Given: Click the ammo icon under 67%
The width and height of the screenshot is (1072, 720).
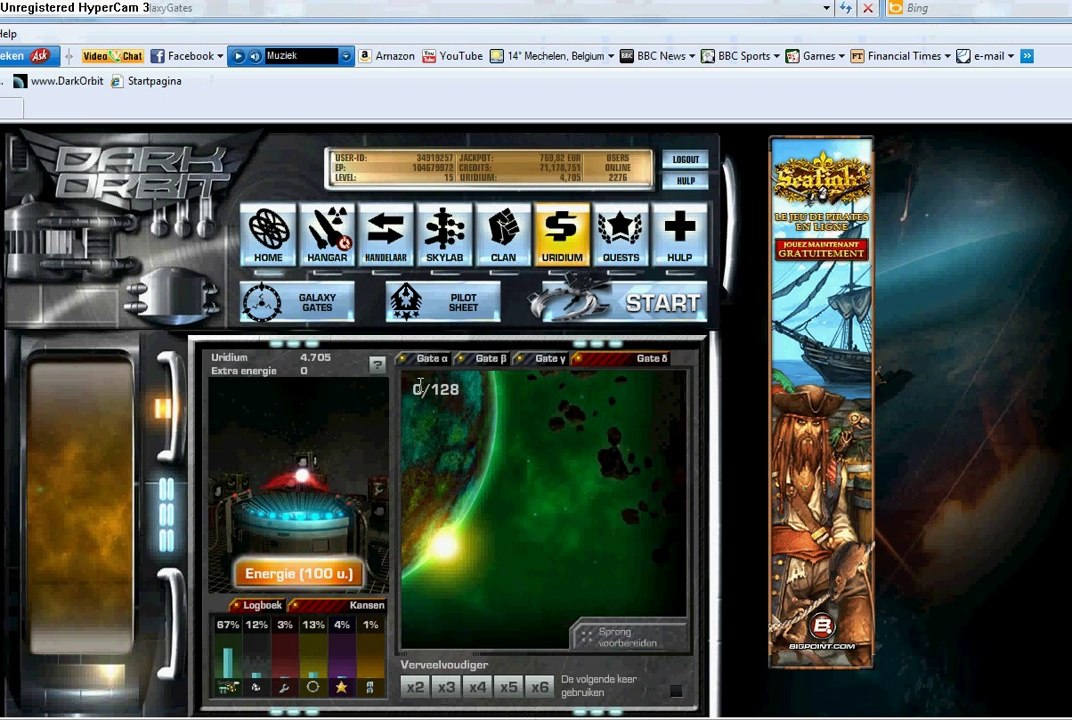Looking at the screenshot, I should 228,687.
